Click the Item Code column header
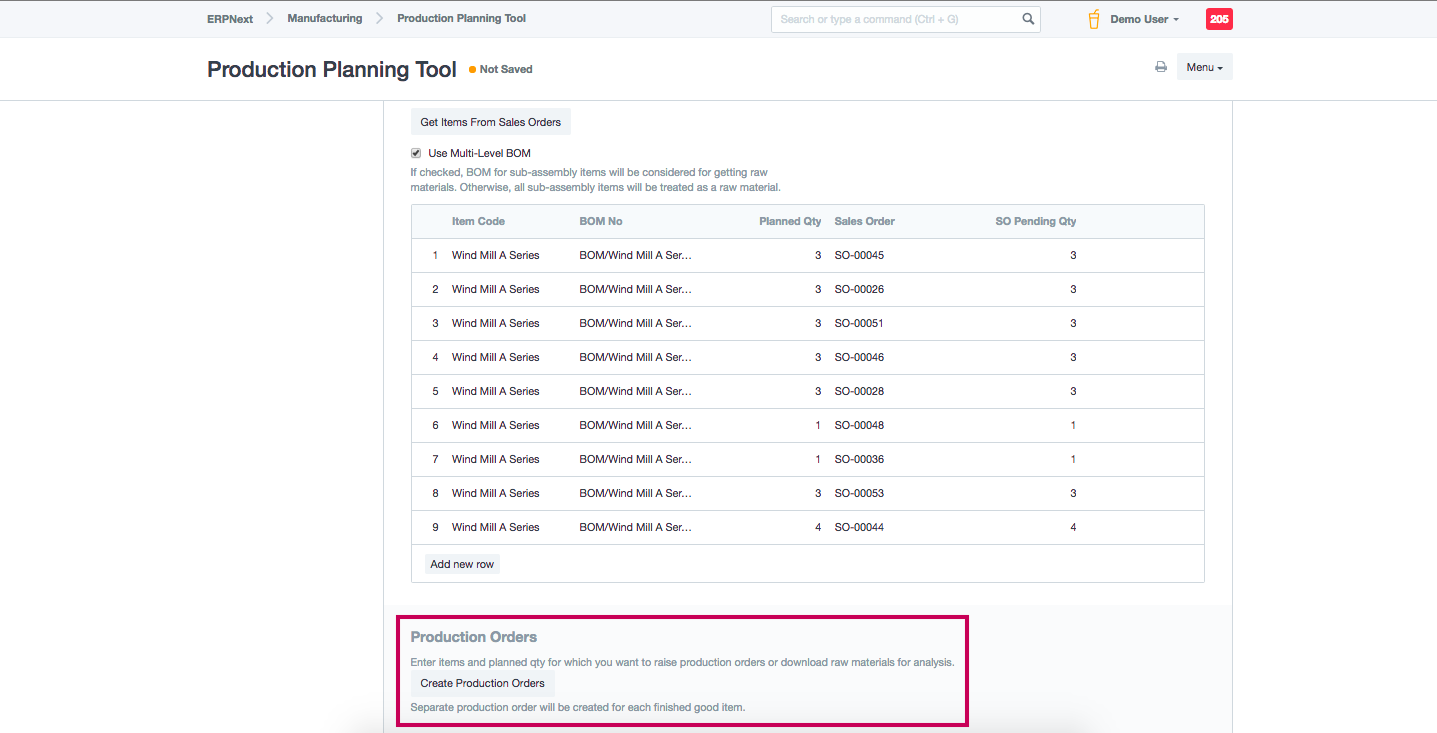Screen dimensions: 1437x733 click(x=478, y=221)
